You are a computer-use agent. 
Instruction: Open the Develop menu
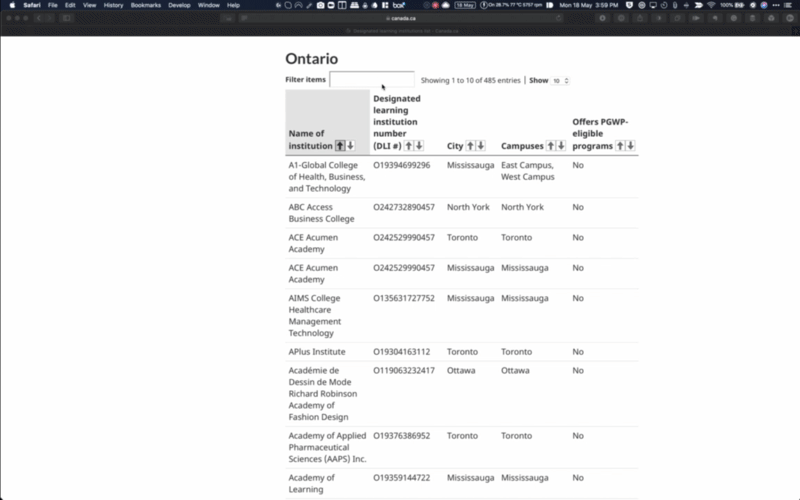[179, 5]
